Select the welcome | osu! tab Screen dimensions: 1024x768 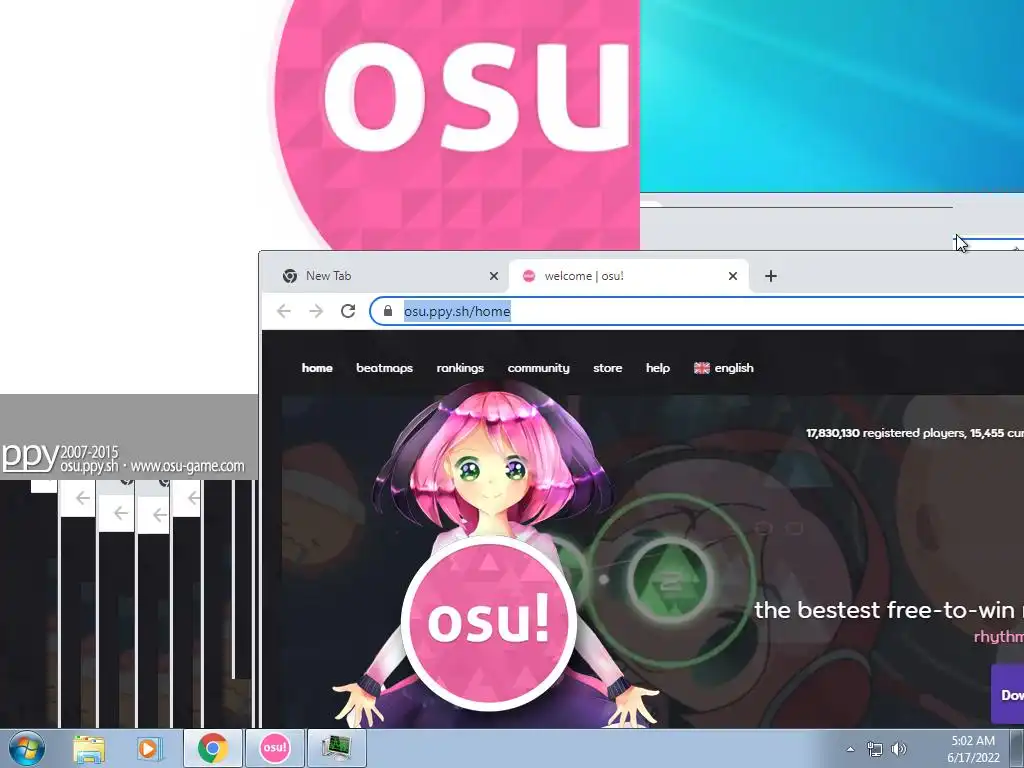coord(628,276)
